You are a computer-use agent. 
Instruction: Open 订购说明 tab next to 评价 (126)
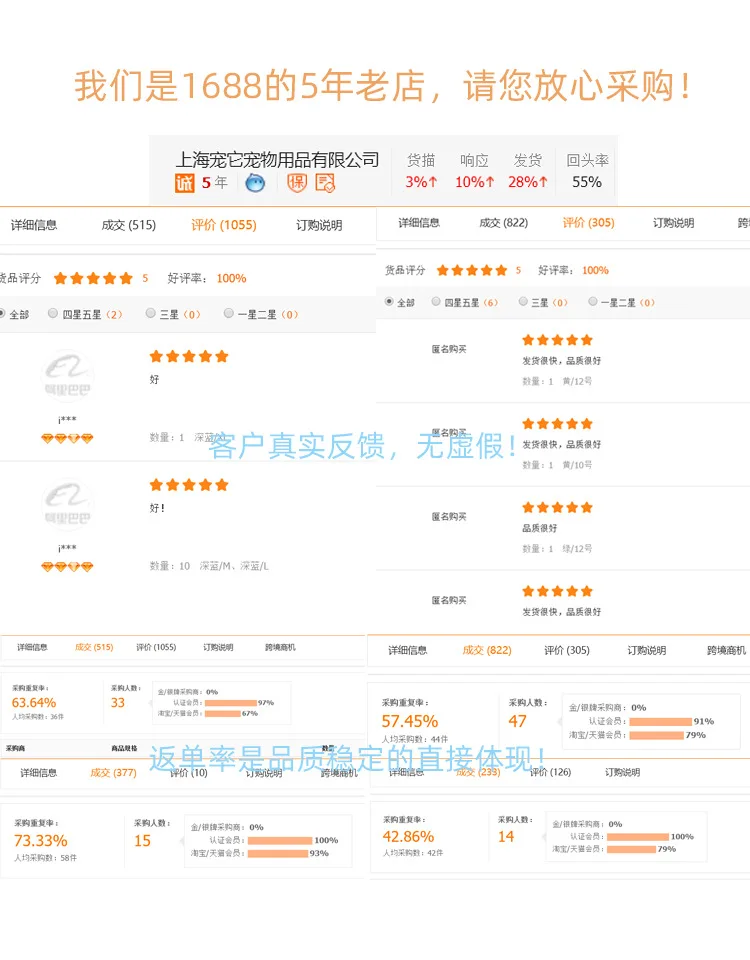623,772
